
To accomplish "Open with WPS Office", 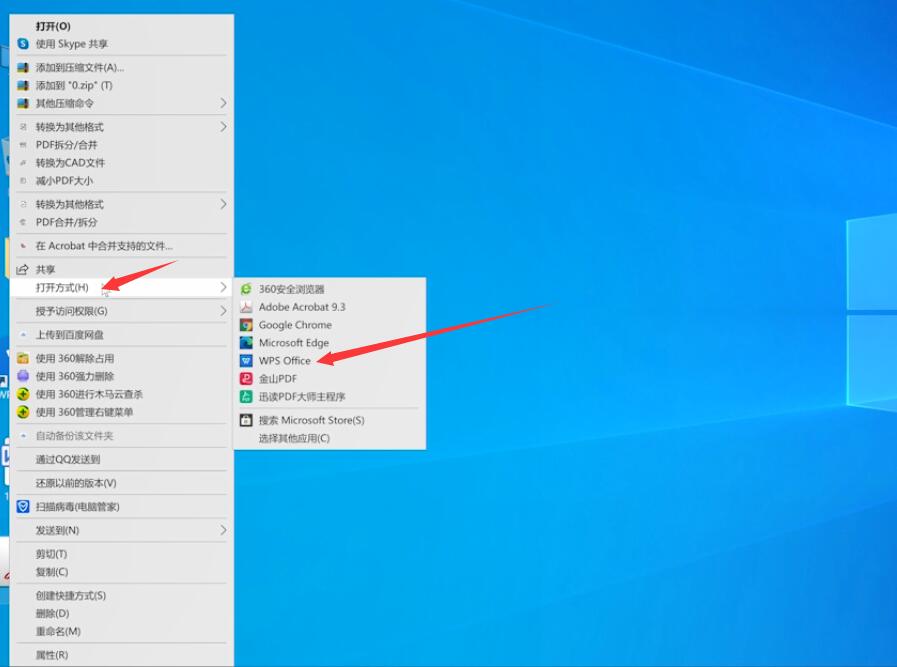I will point(285,361).
